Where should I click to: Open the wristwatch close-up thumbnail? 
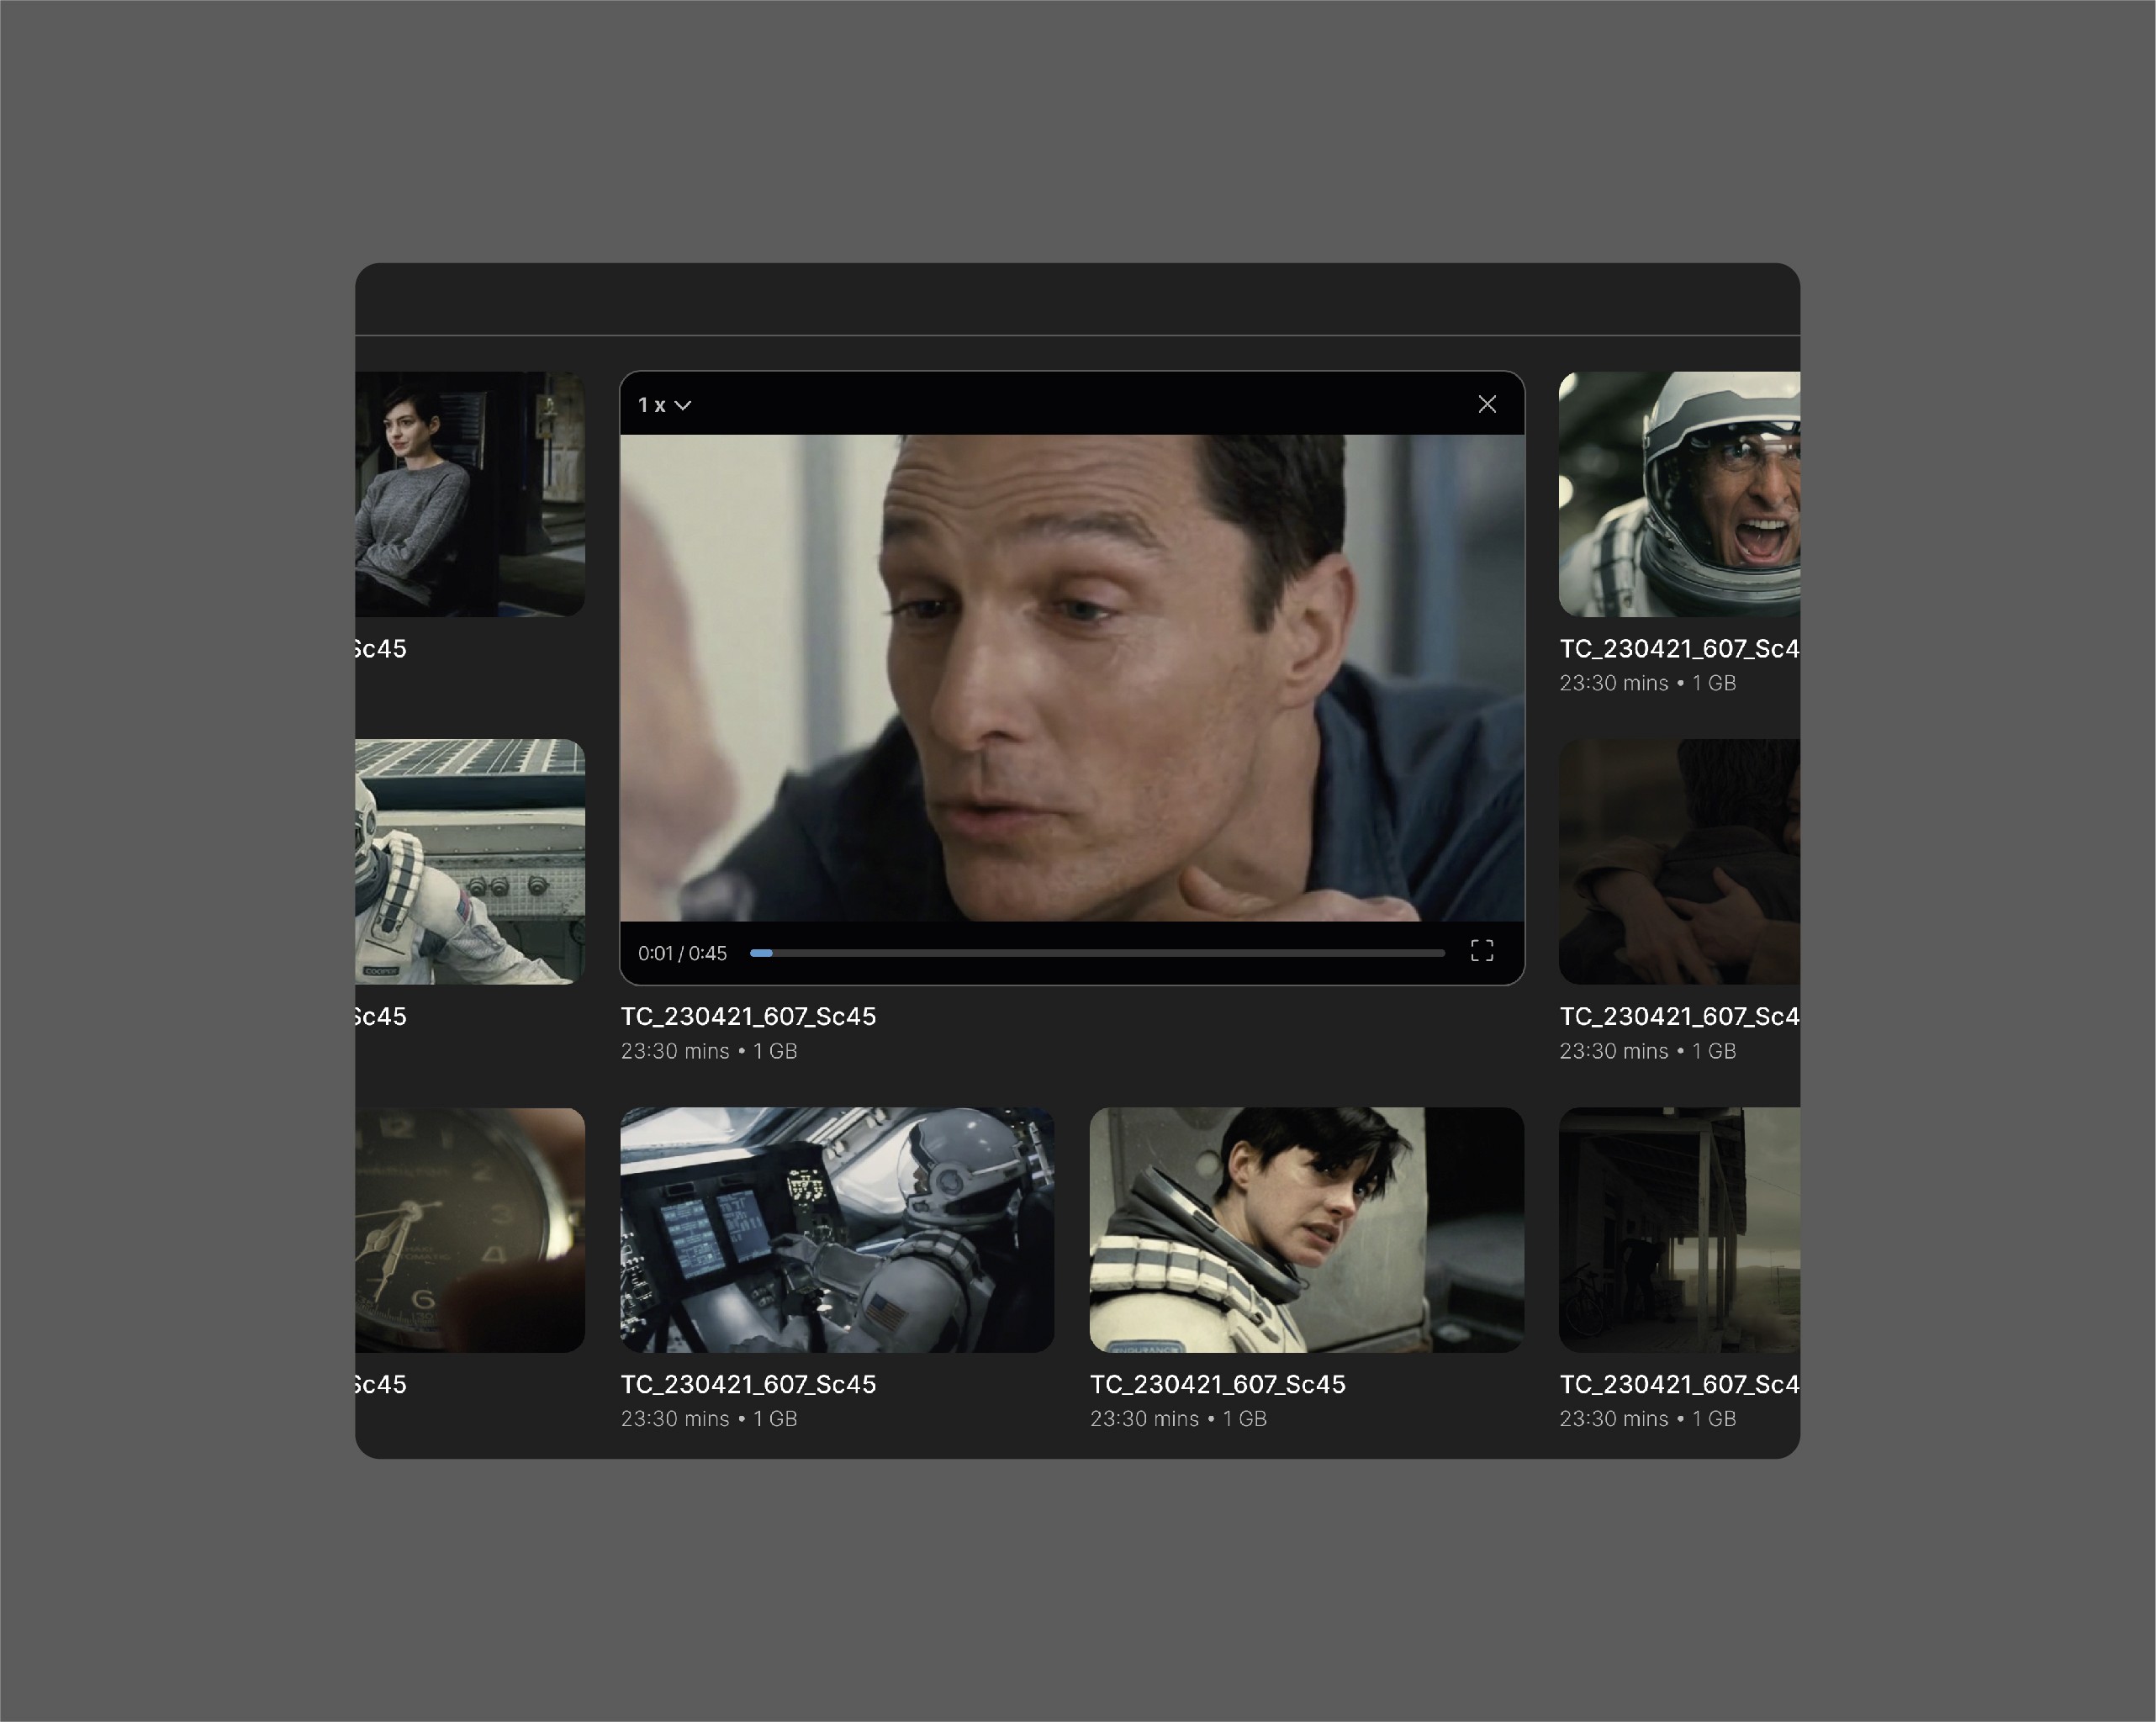470,1229
